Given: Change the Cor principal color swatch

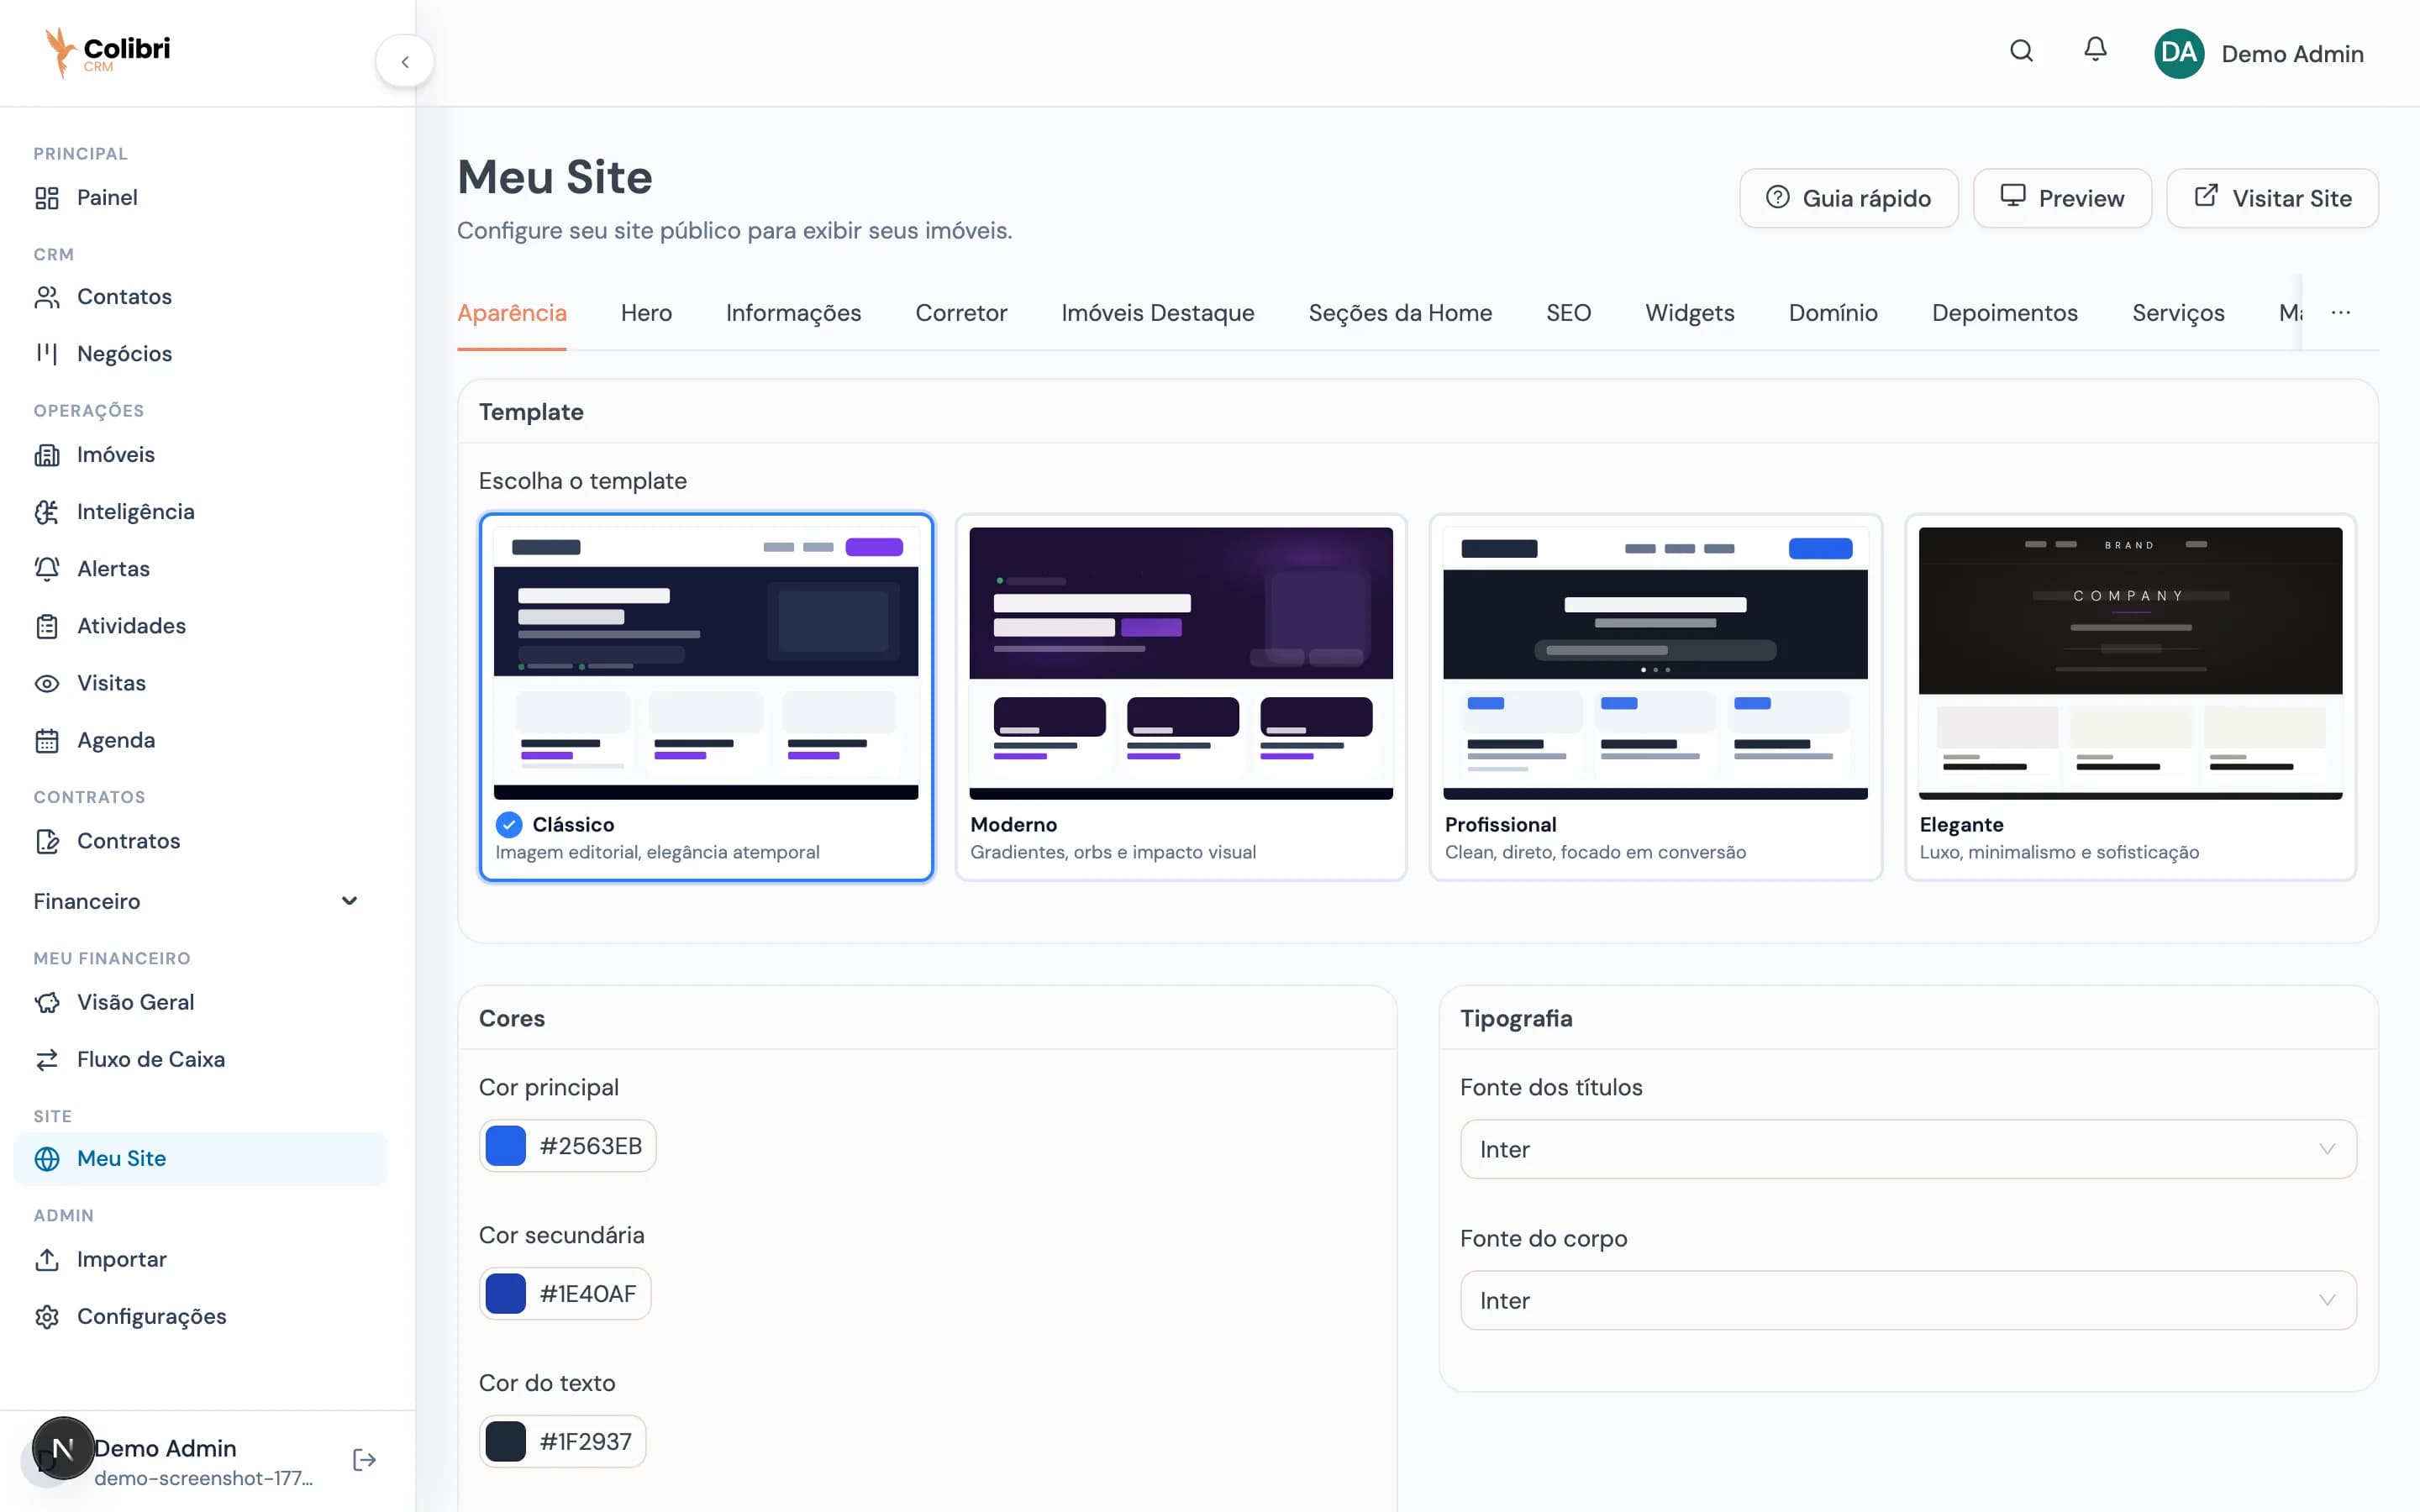Looking at the screenshot, I should pyautogui.click(x=506, y=1145).
